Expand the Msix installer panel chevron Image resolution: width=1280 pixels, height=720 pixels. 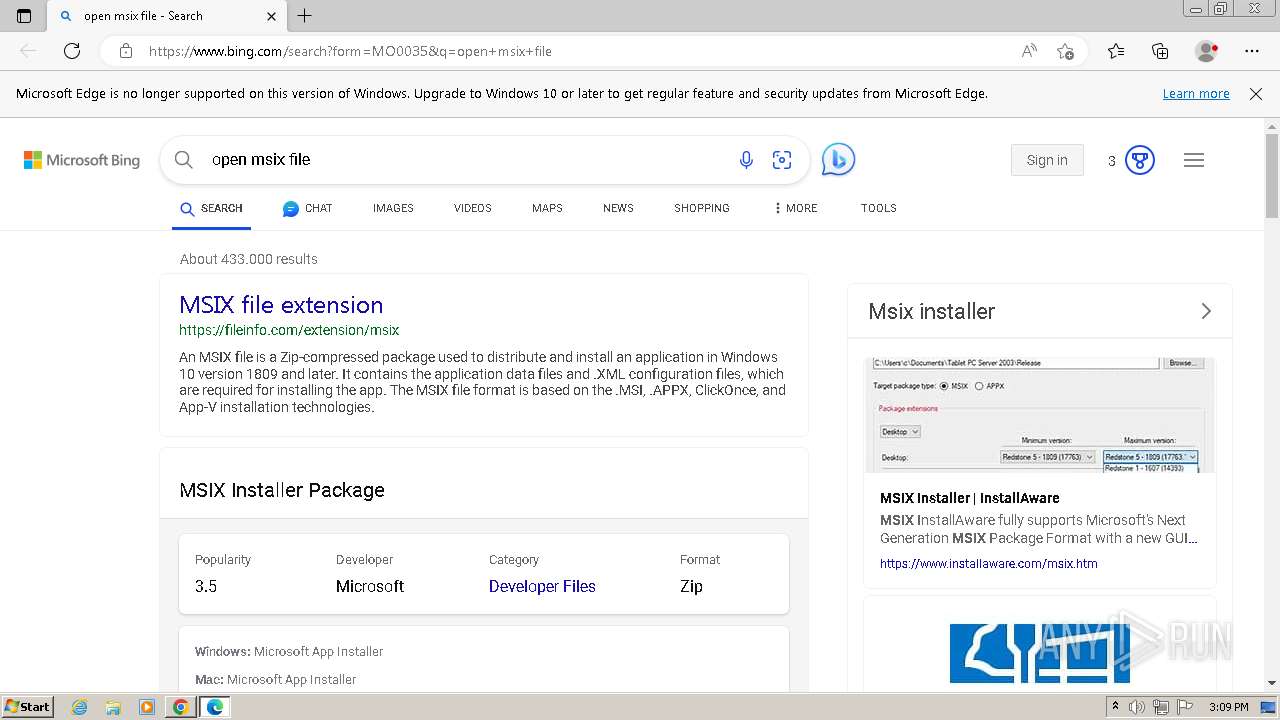point(1206,311)
